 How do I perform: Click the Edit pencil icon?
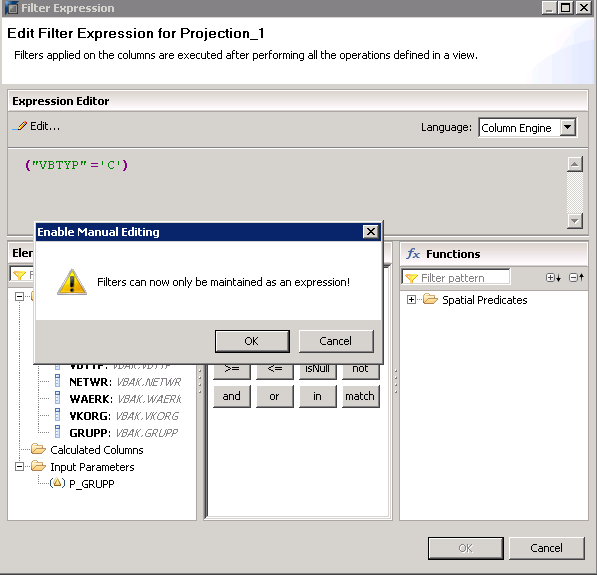tap(19, 126)
